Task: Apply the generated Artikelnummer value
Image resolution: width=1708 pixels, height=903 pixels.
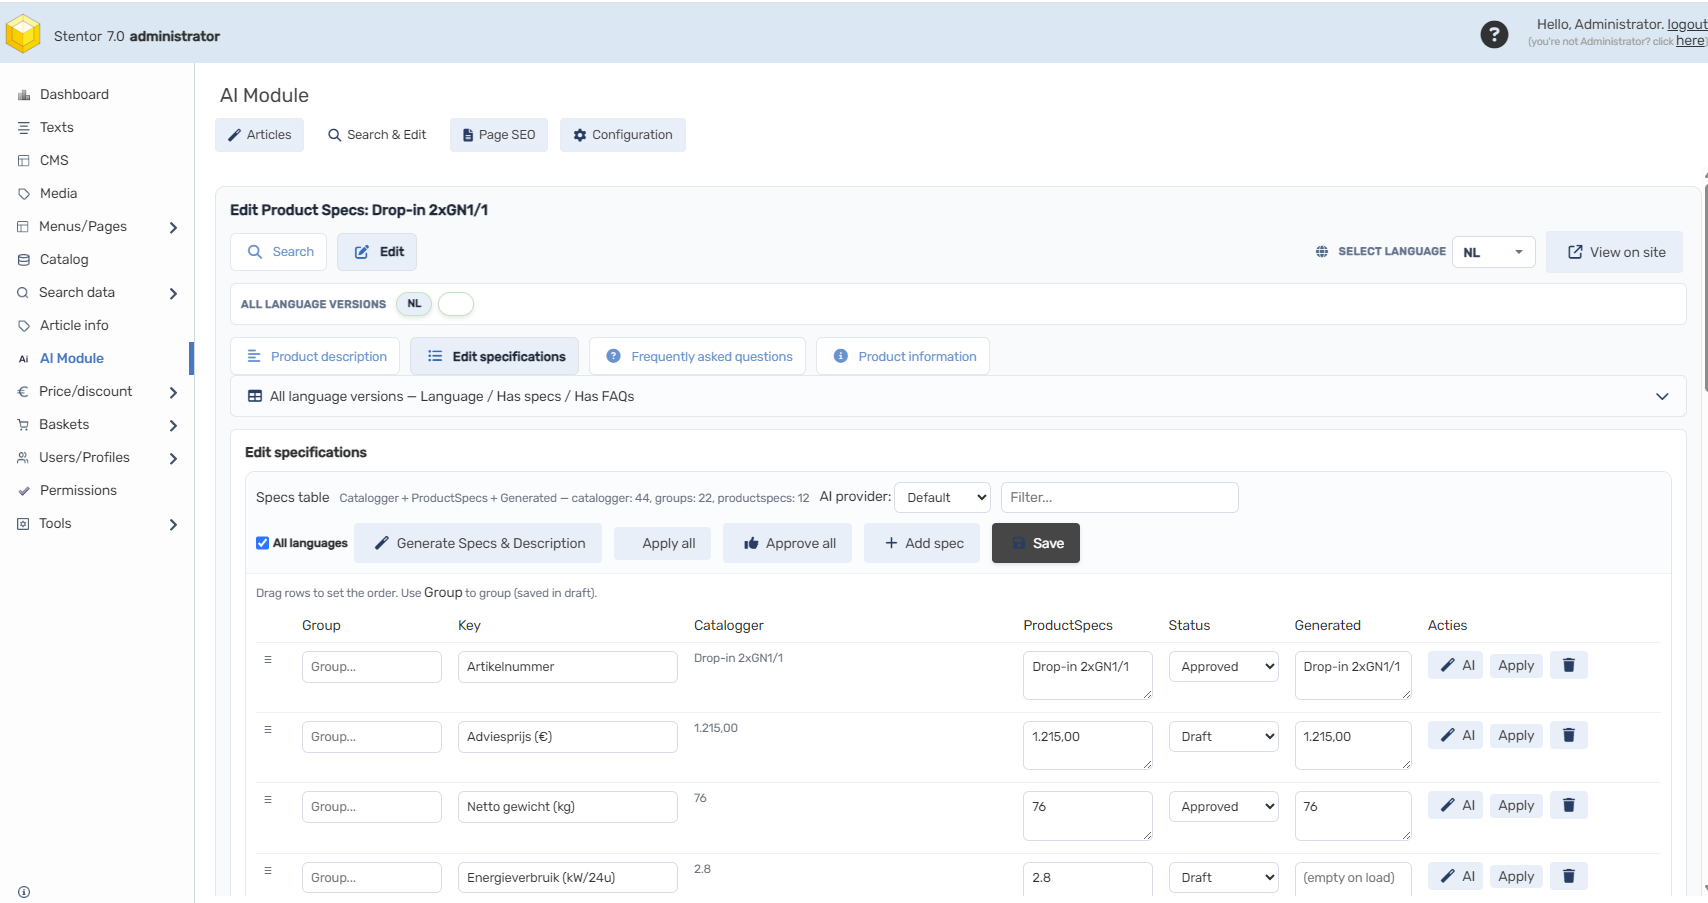Action: (1516, 665)
